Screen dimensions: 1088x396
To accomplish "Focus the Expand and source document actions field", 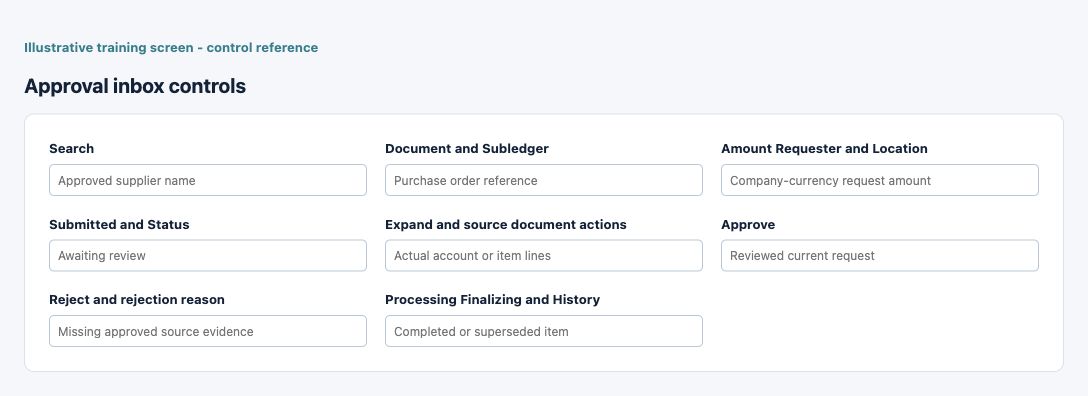I will [x=543, y=255].
